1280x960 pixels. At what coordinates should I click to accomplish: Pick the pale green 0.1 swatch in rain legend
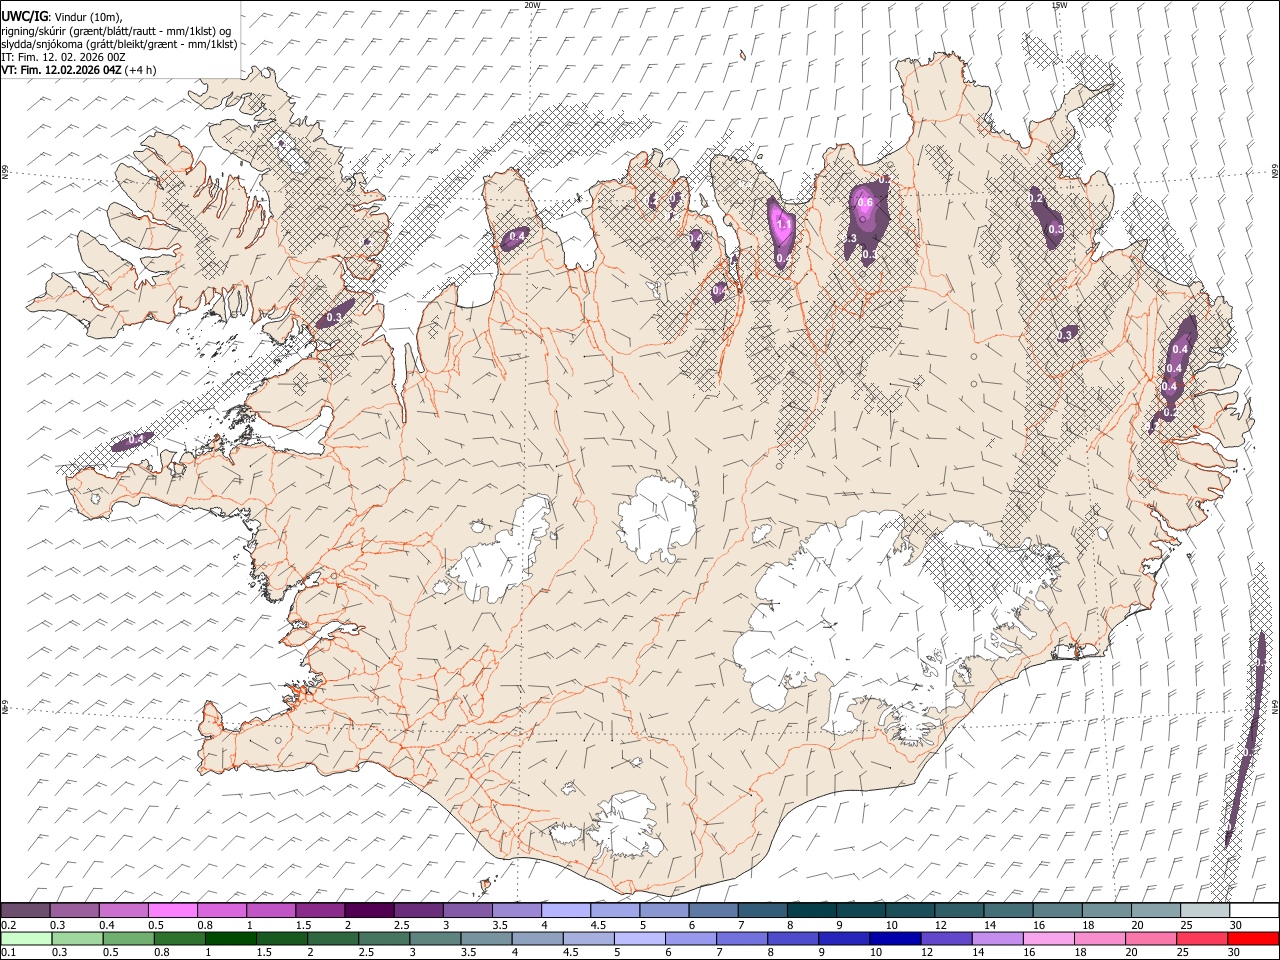[x=25, y=939]
